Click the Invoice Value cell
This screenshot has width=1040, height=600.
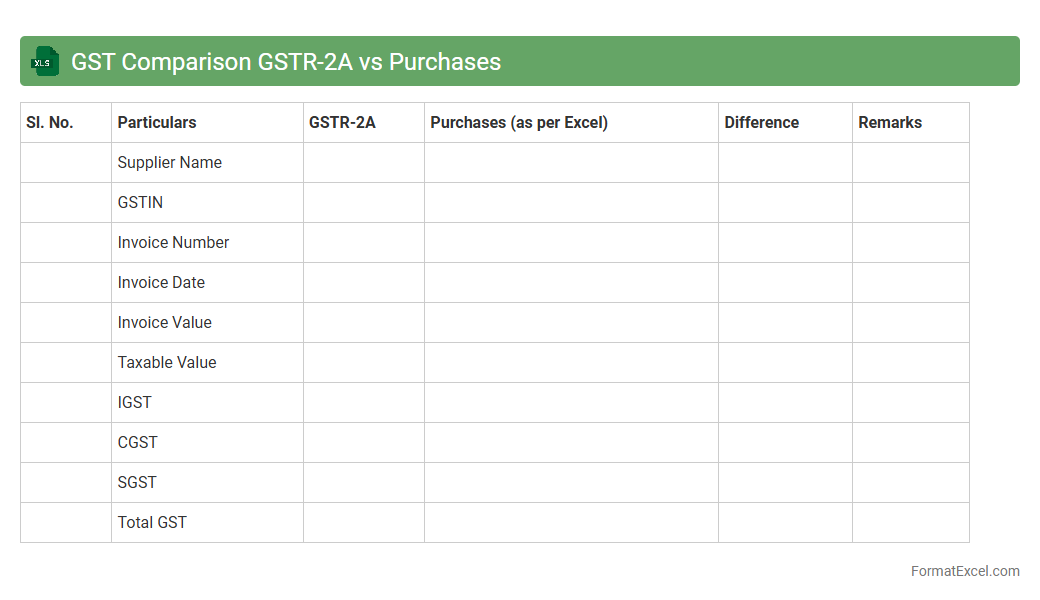click(165, 322)
